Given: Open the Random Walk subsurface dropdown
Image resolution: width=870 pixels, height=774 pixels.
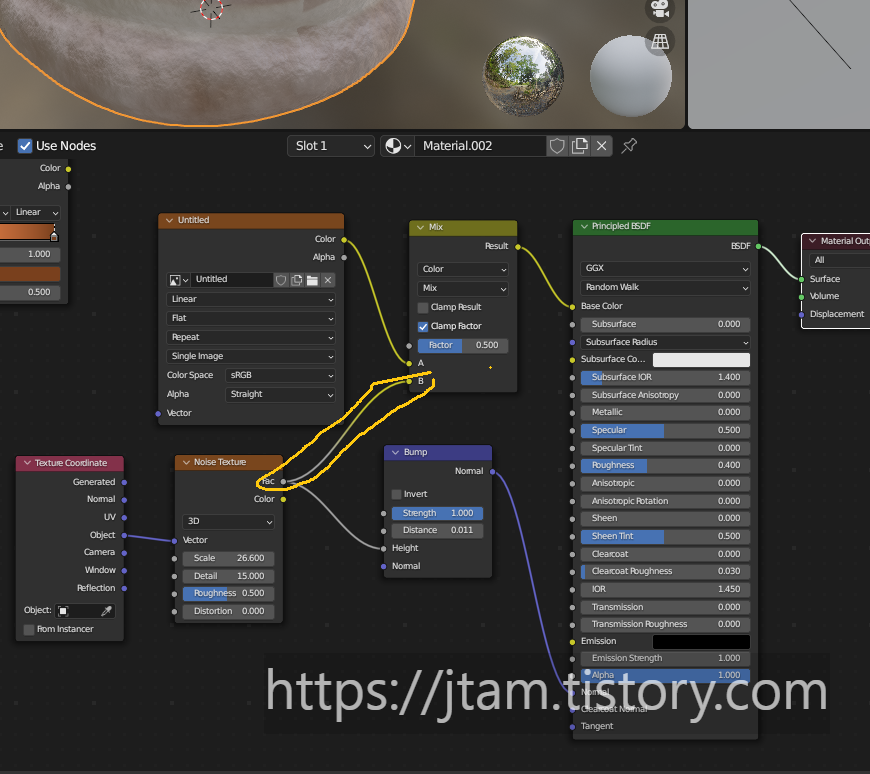Looking at the screenshot, I should (665, 287).
